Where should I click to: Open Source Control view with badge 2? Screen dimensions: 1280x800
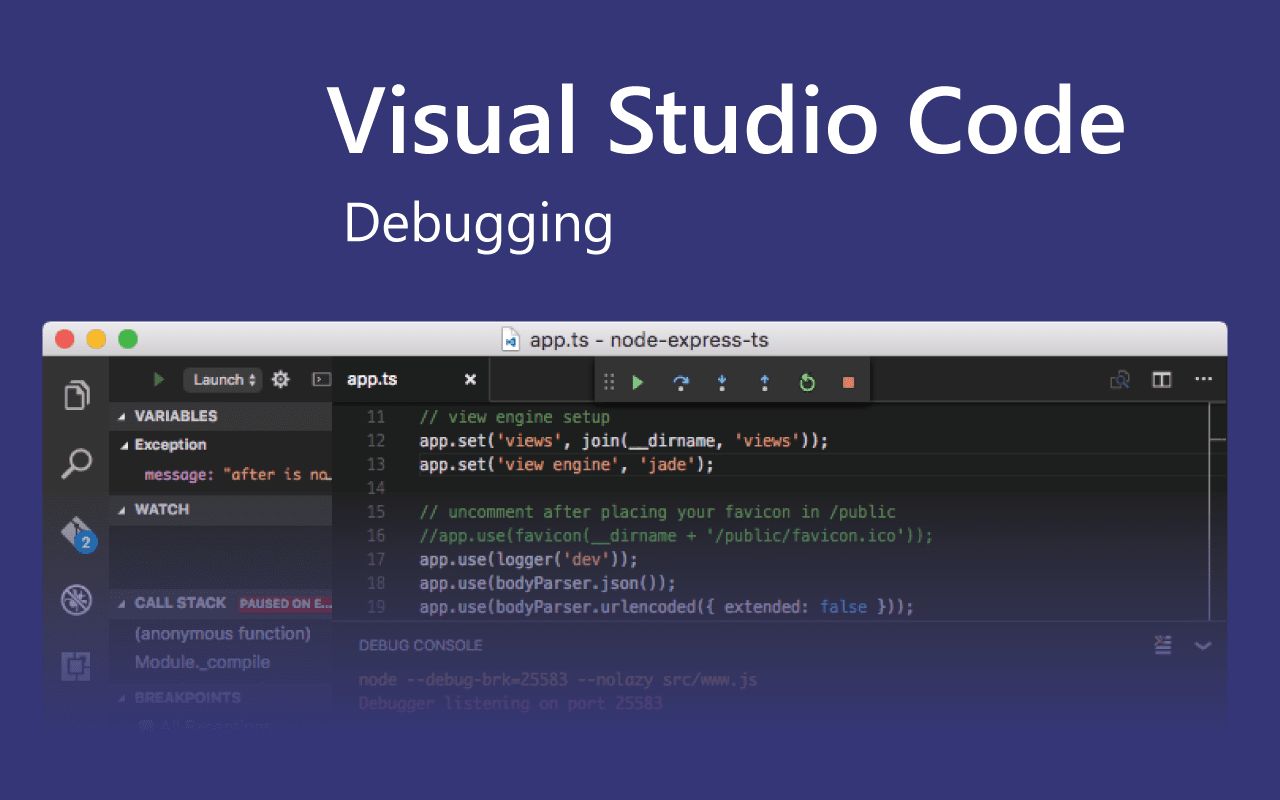point(78,534)
